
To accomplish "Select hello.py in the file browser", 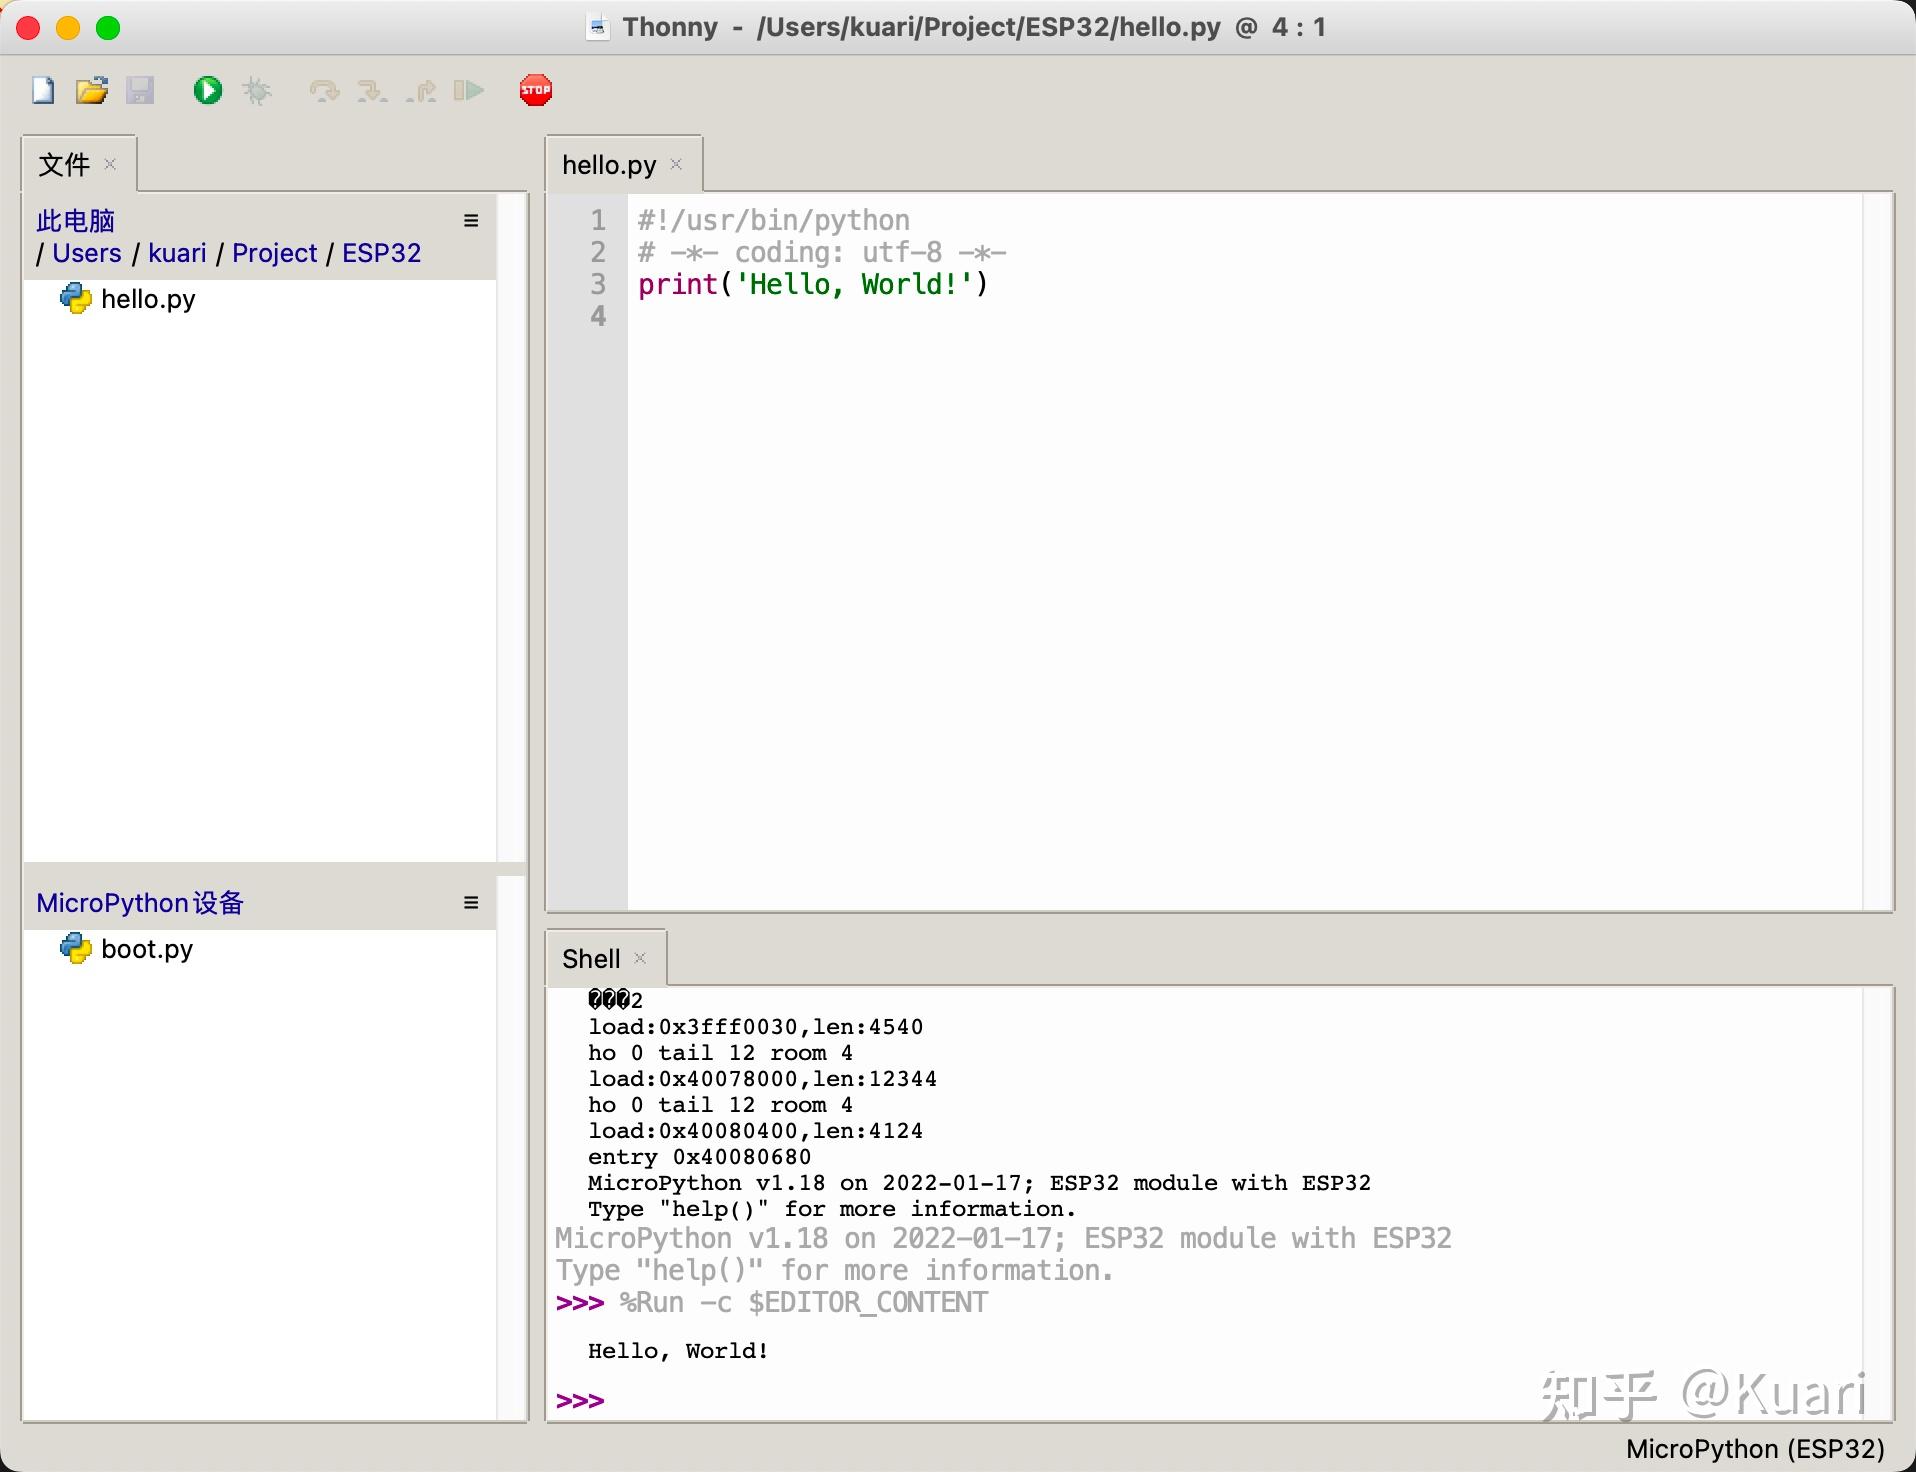I will [148, 298].
